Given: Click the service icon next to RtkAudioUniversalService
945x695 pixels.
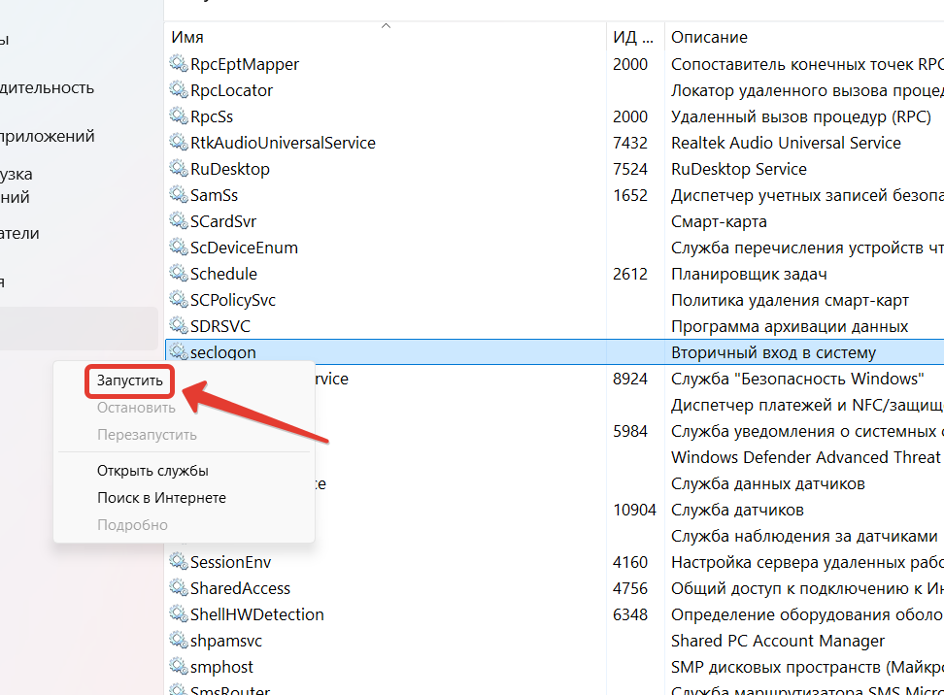Looking at the screenshot, I should point(179,143).
